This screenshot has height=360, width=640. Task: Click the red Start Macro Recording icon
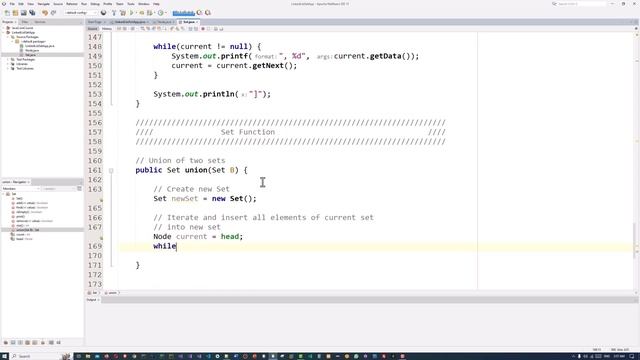point(203,29)
